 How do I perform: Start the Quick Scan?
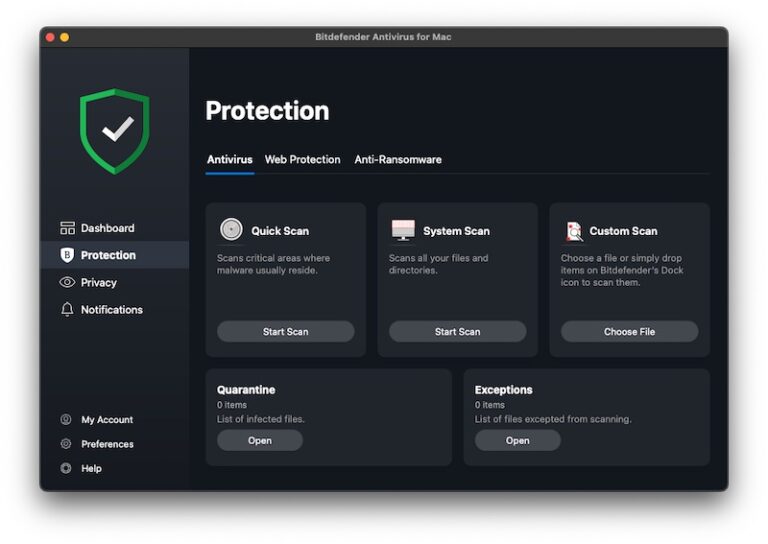pyautogui.click(x=285, y=332)
